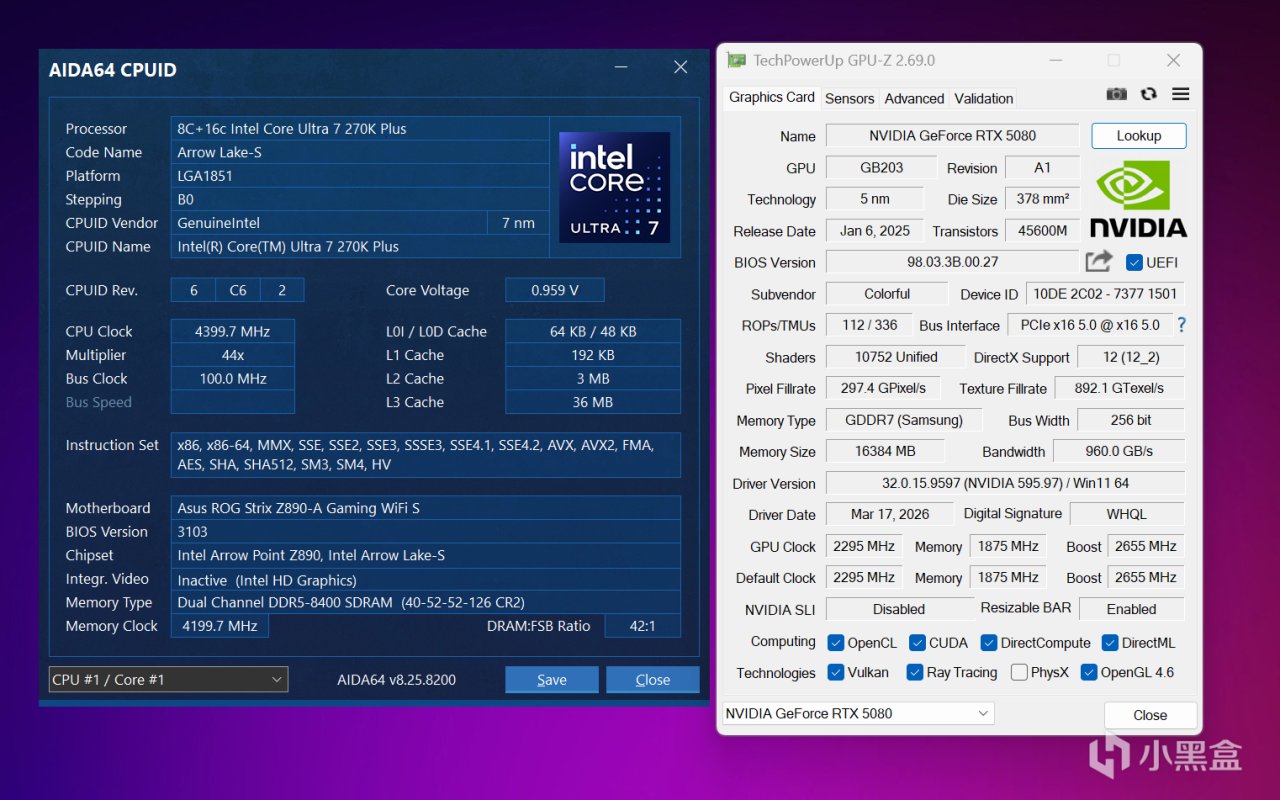Click the Lookup button in GPU-Z

(1139, 136)
